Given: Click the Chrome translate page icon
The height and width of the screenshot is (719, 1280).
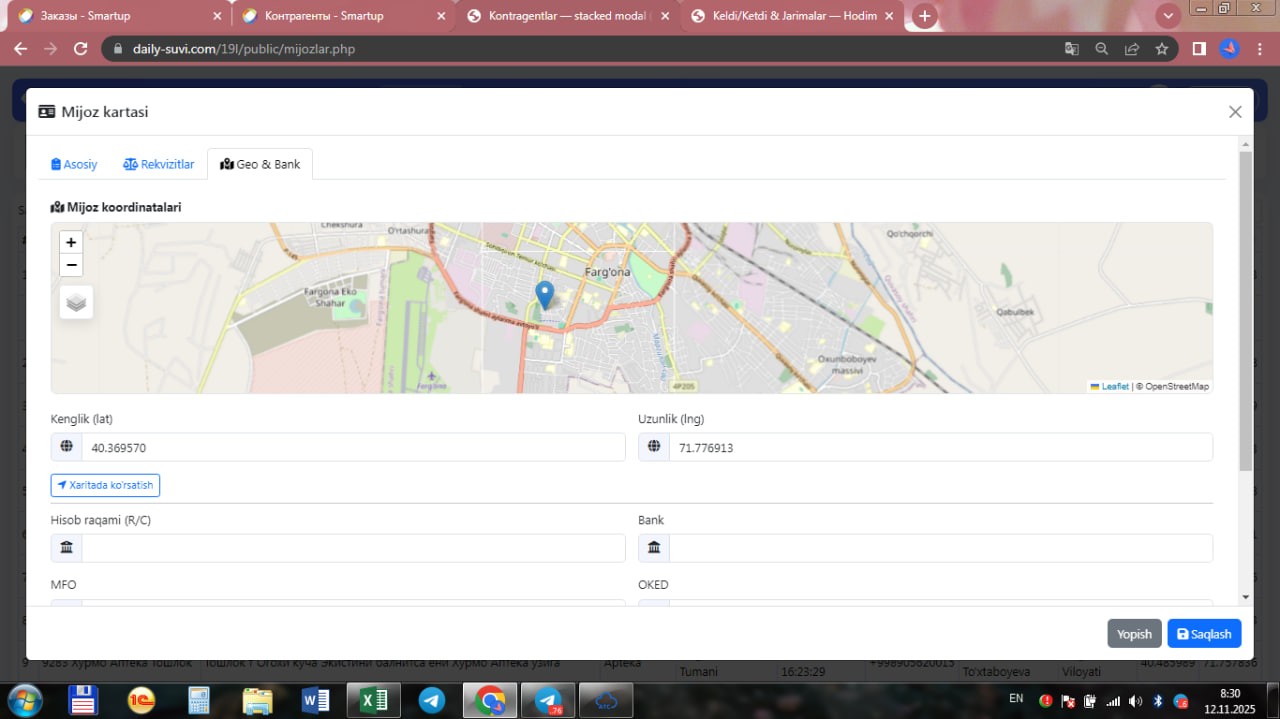Looking at the screenshot, I should point(1071,49).
